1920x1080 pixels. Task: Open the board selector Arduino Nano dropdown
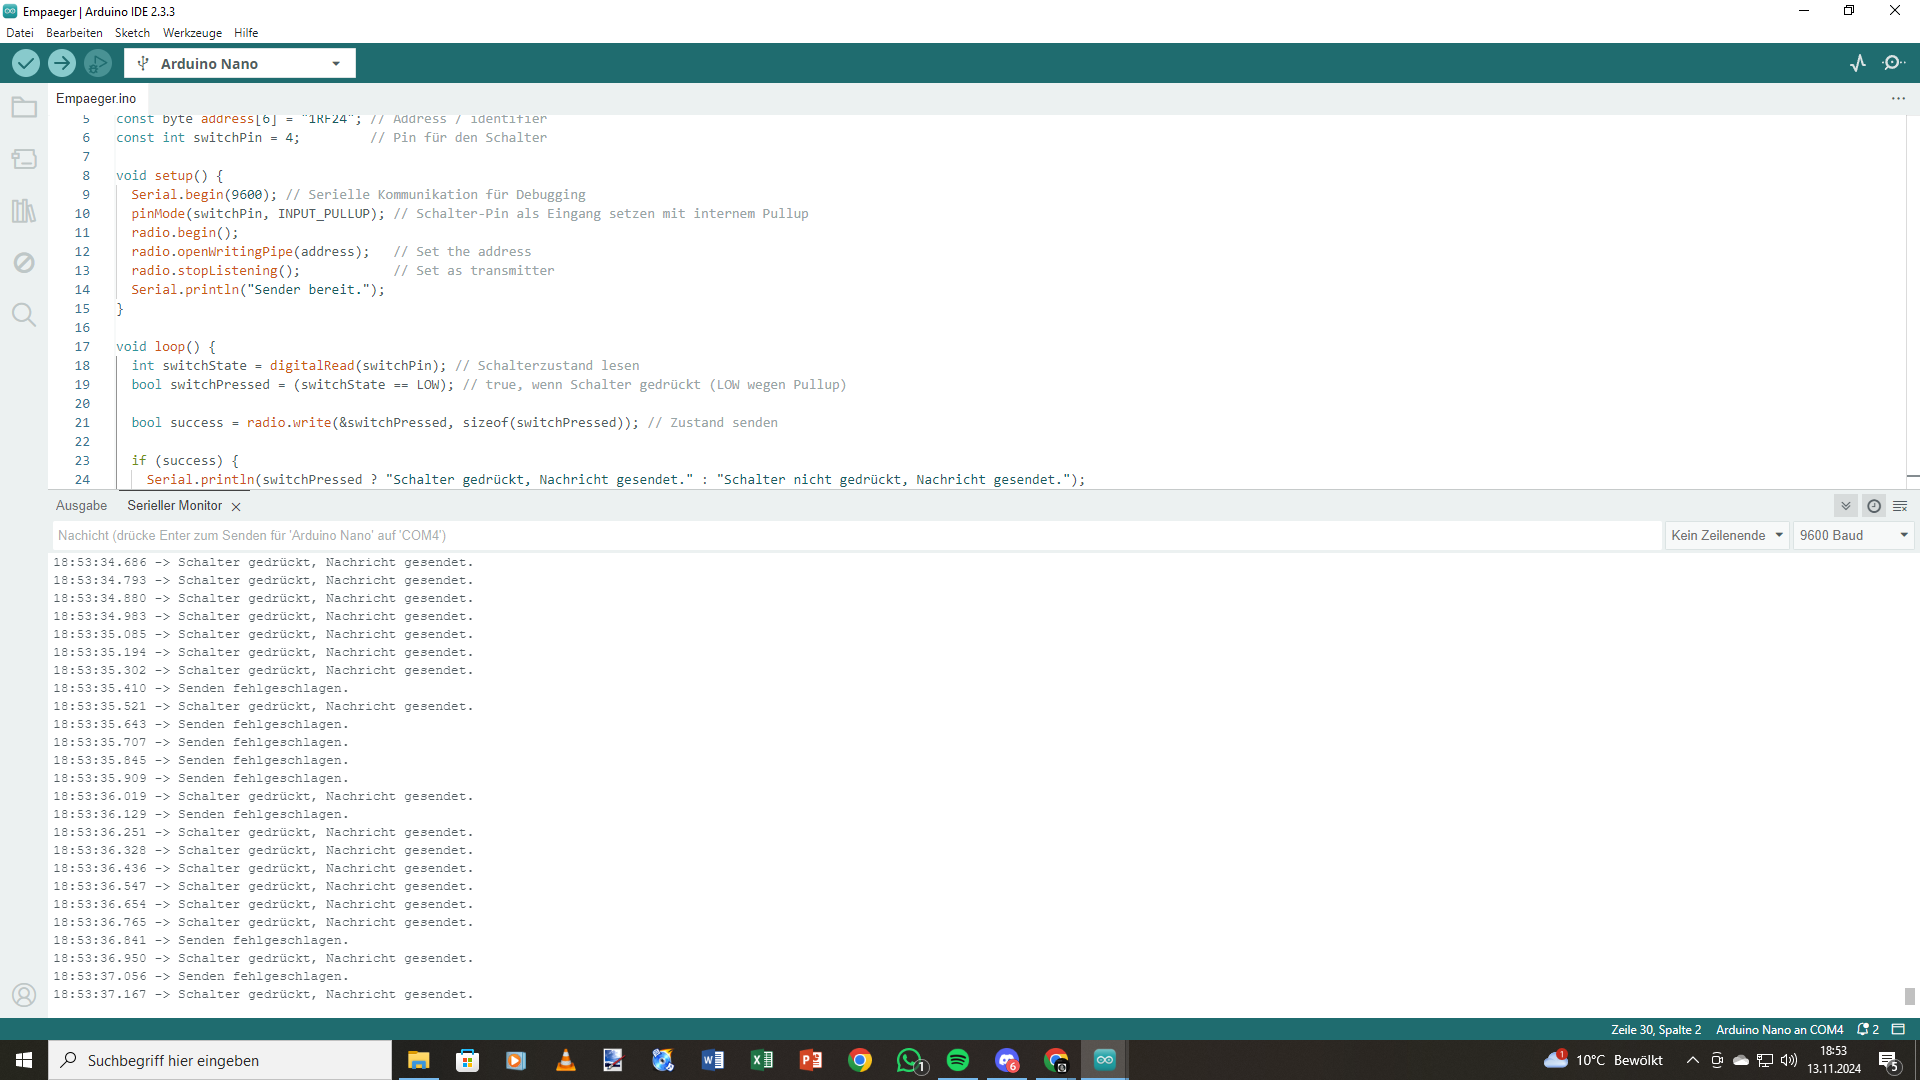coord(240,63)
